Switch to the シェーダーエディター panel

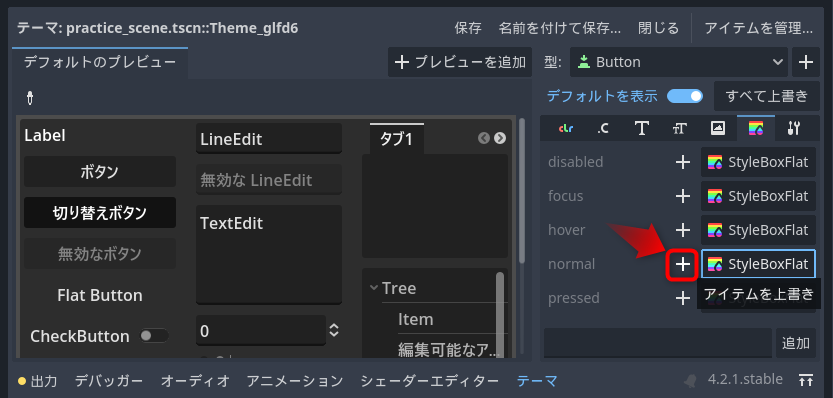429,380
